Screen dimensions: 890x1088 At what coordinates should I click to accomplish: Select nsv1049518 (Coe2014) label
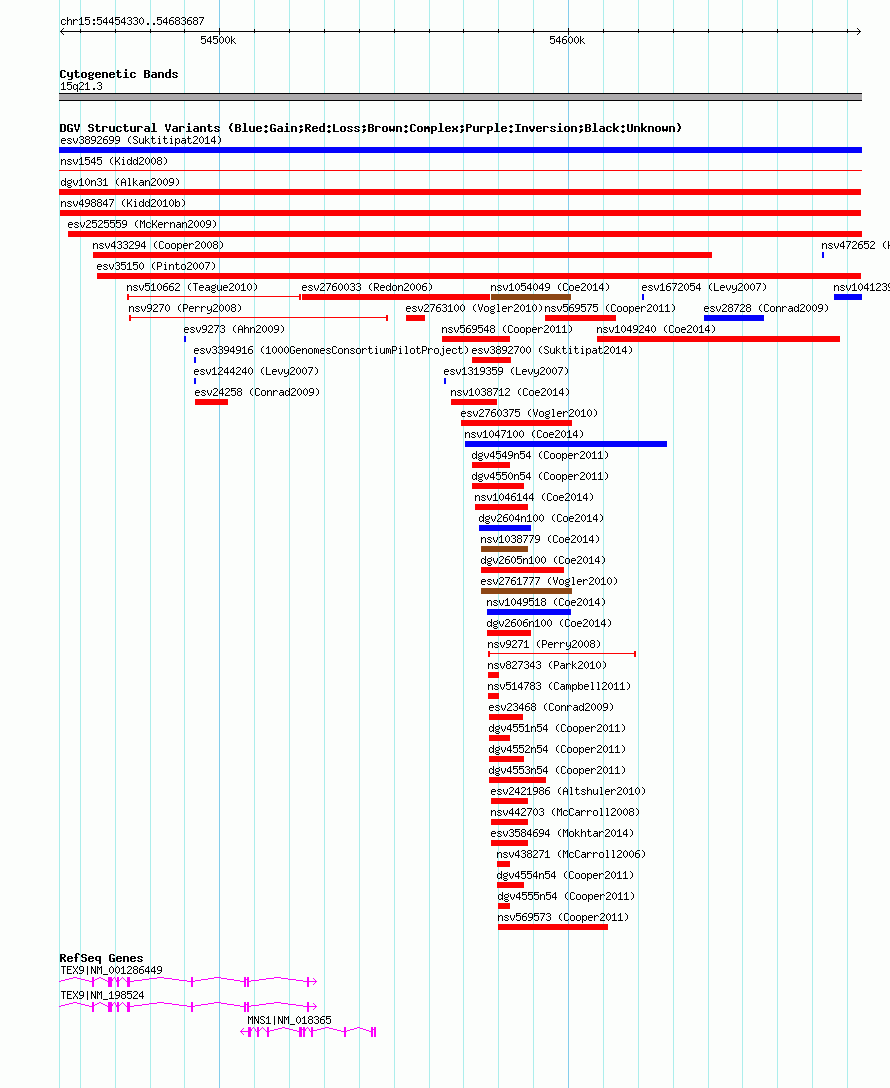coord(546,602)
